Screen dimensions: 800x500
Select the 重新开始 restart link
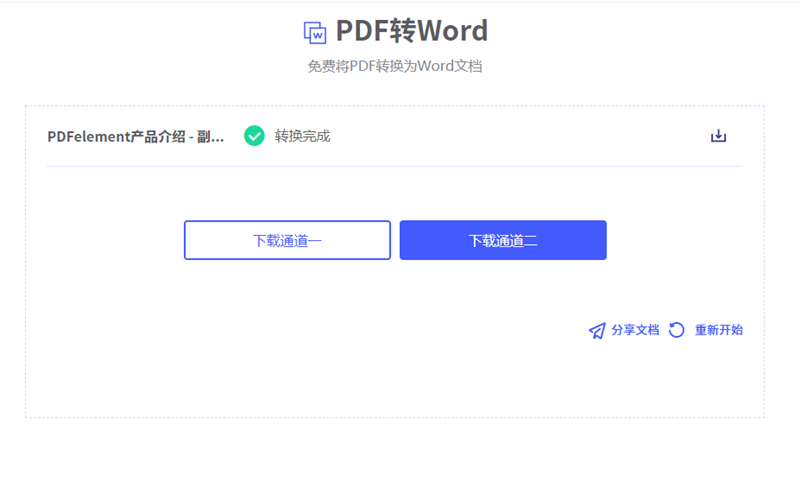point(718,330)
